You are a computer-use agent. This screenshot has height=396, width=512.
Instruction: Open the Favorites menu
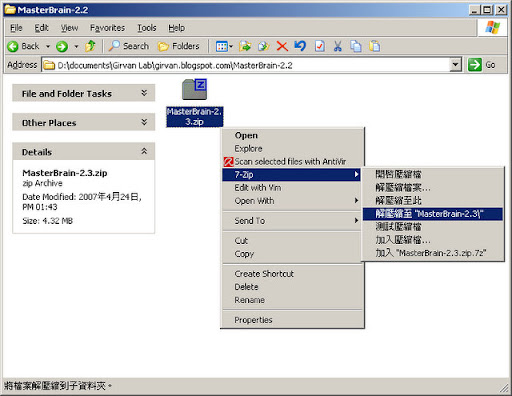tap(107, 28)
